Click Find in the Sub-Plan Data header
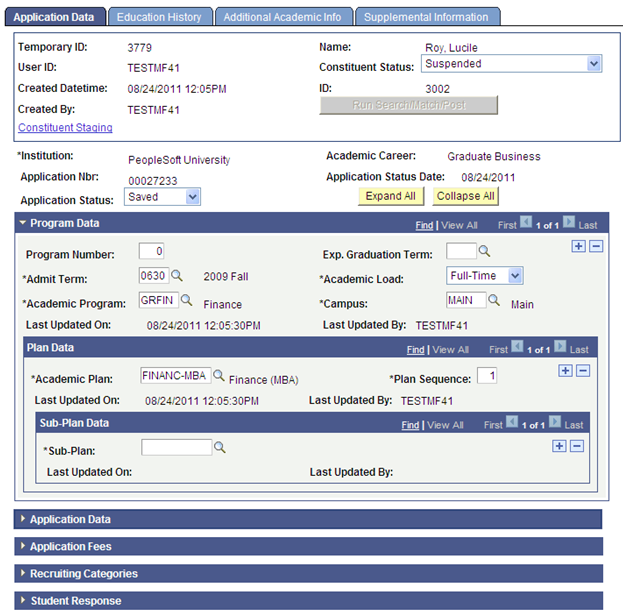The height and width of the screenshot is (614, 623). (410, 425)
